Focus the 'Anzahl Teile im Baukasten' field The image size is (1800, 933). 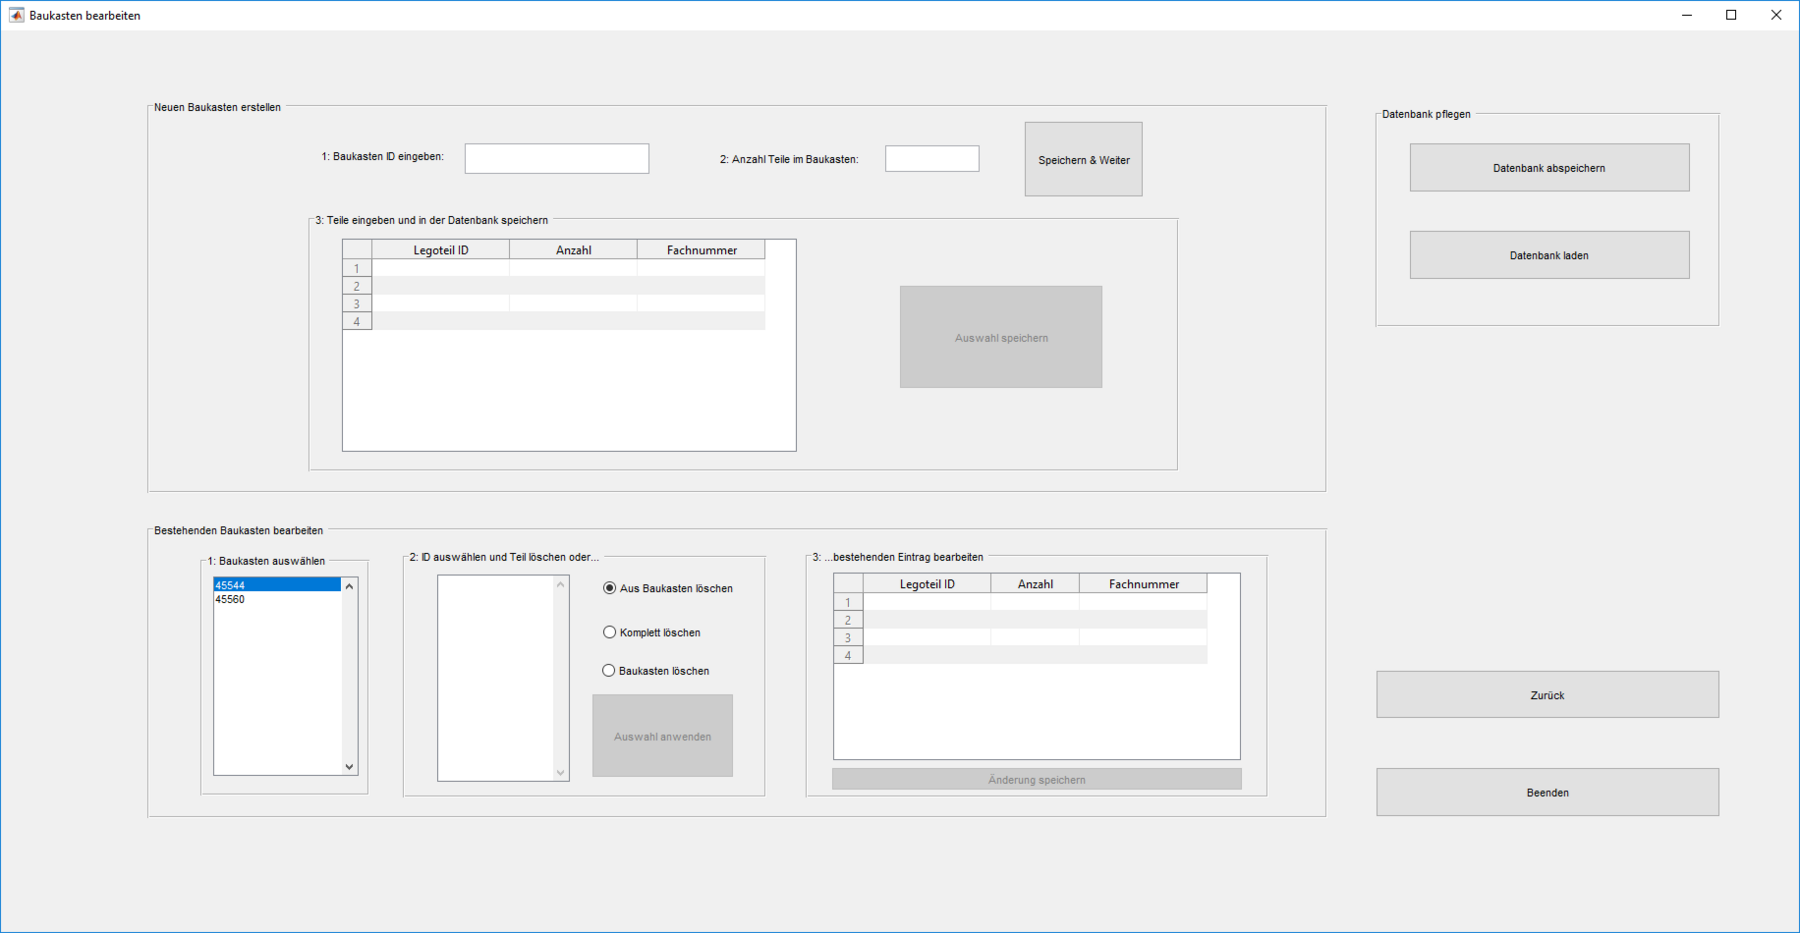(931, 158)
